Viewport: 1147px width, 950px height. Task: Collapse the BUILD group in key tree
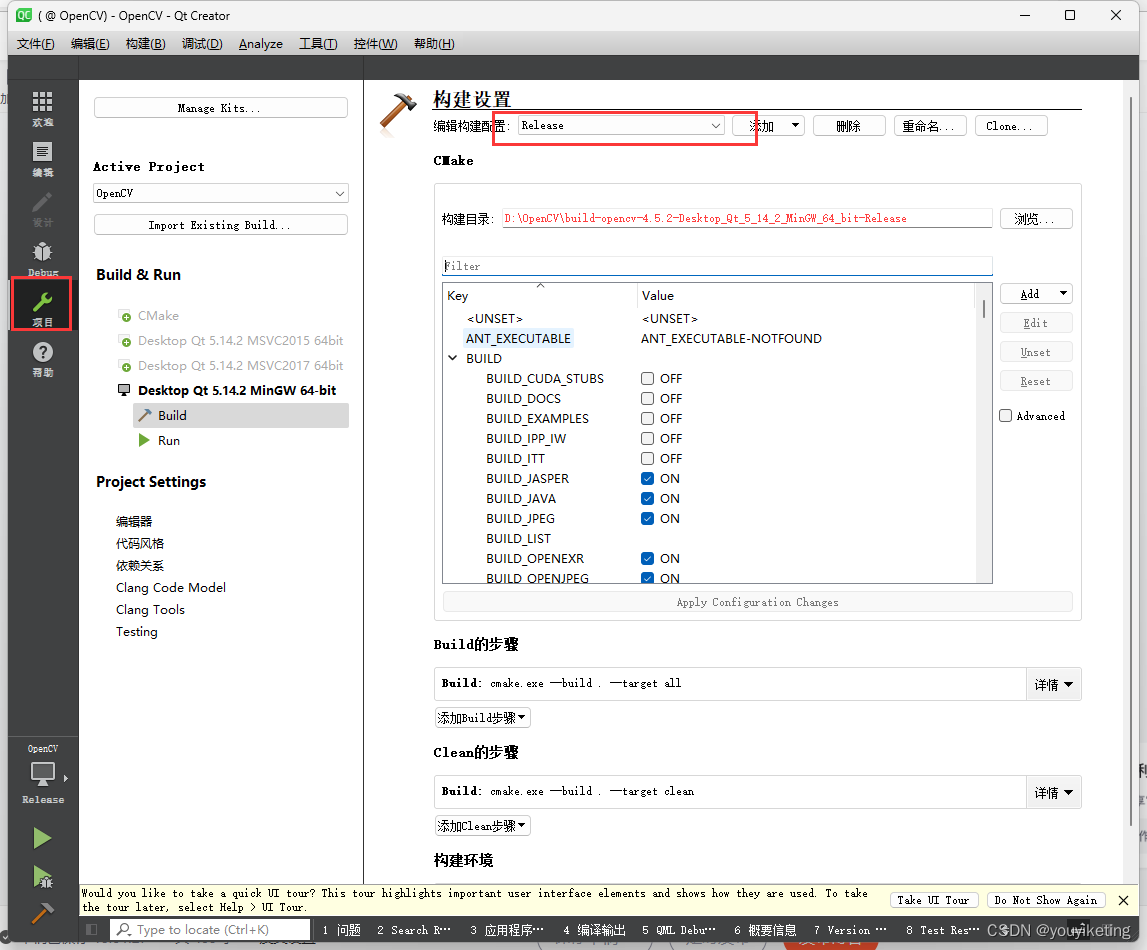[453, 358]
